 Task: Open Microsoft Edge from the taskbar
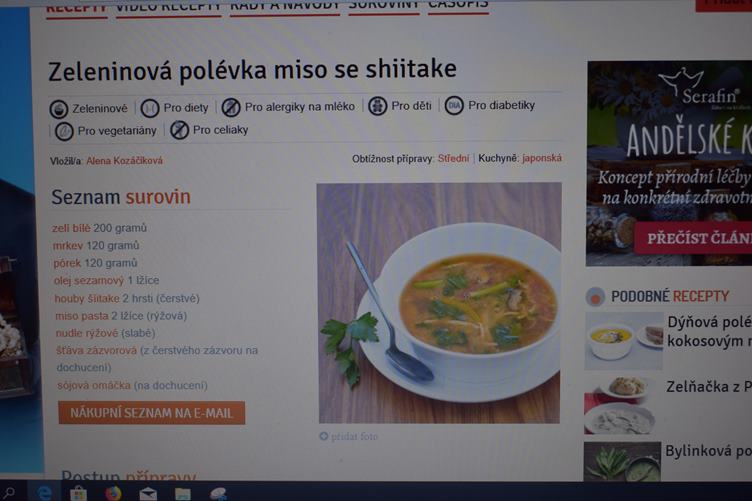click(x=44, y=493)
